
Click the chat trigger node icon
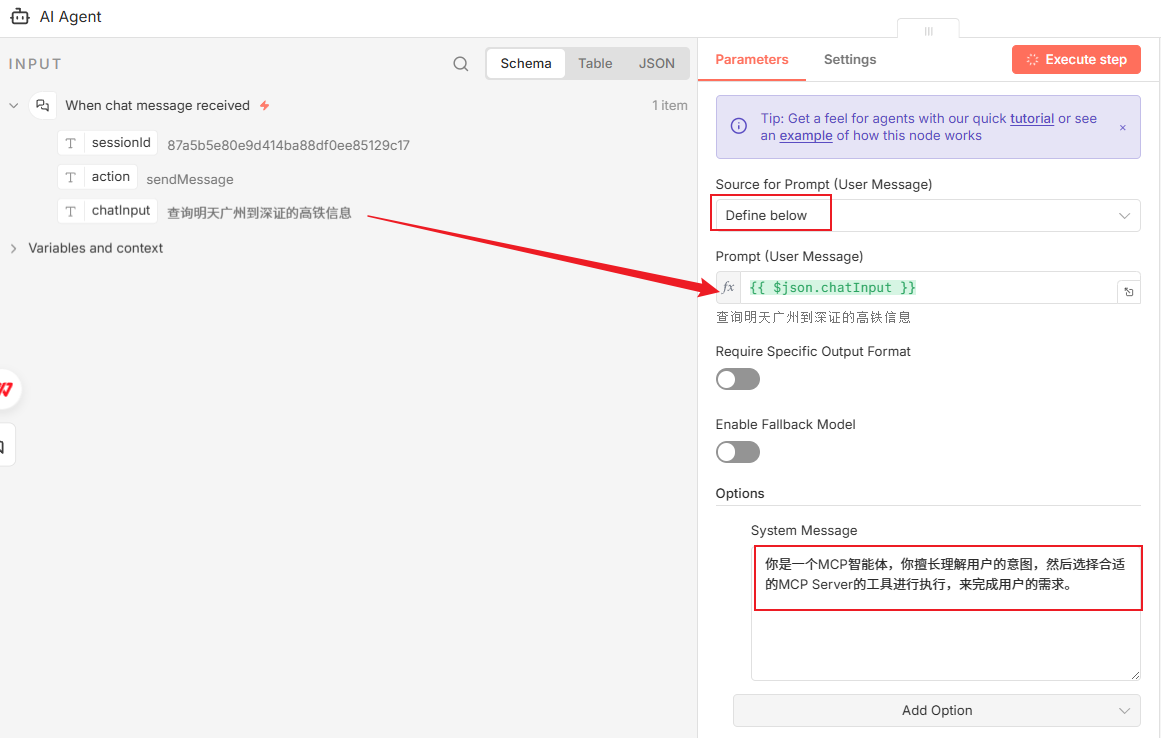43,106
